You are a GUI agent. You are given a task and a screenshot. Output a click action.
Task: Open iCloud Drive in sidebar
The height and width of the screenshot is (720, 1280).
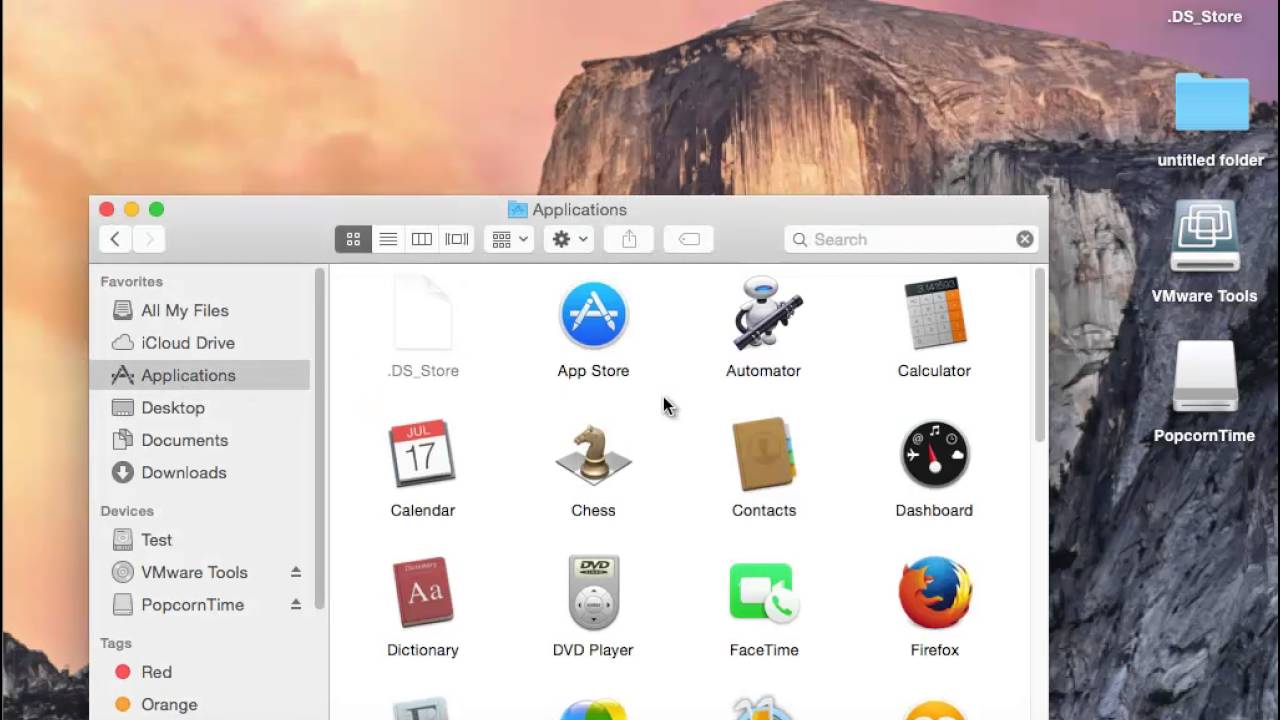coord(200,342)
